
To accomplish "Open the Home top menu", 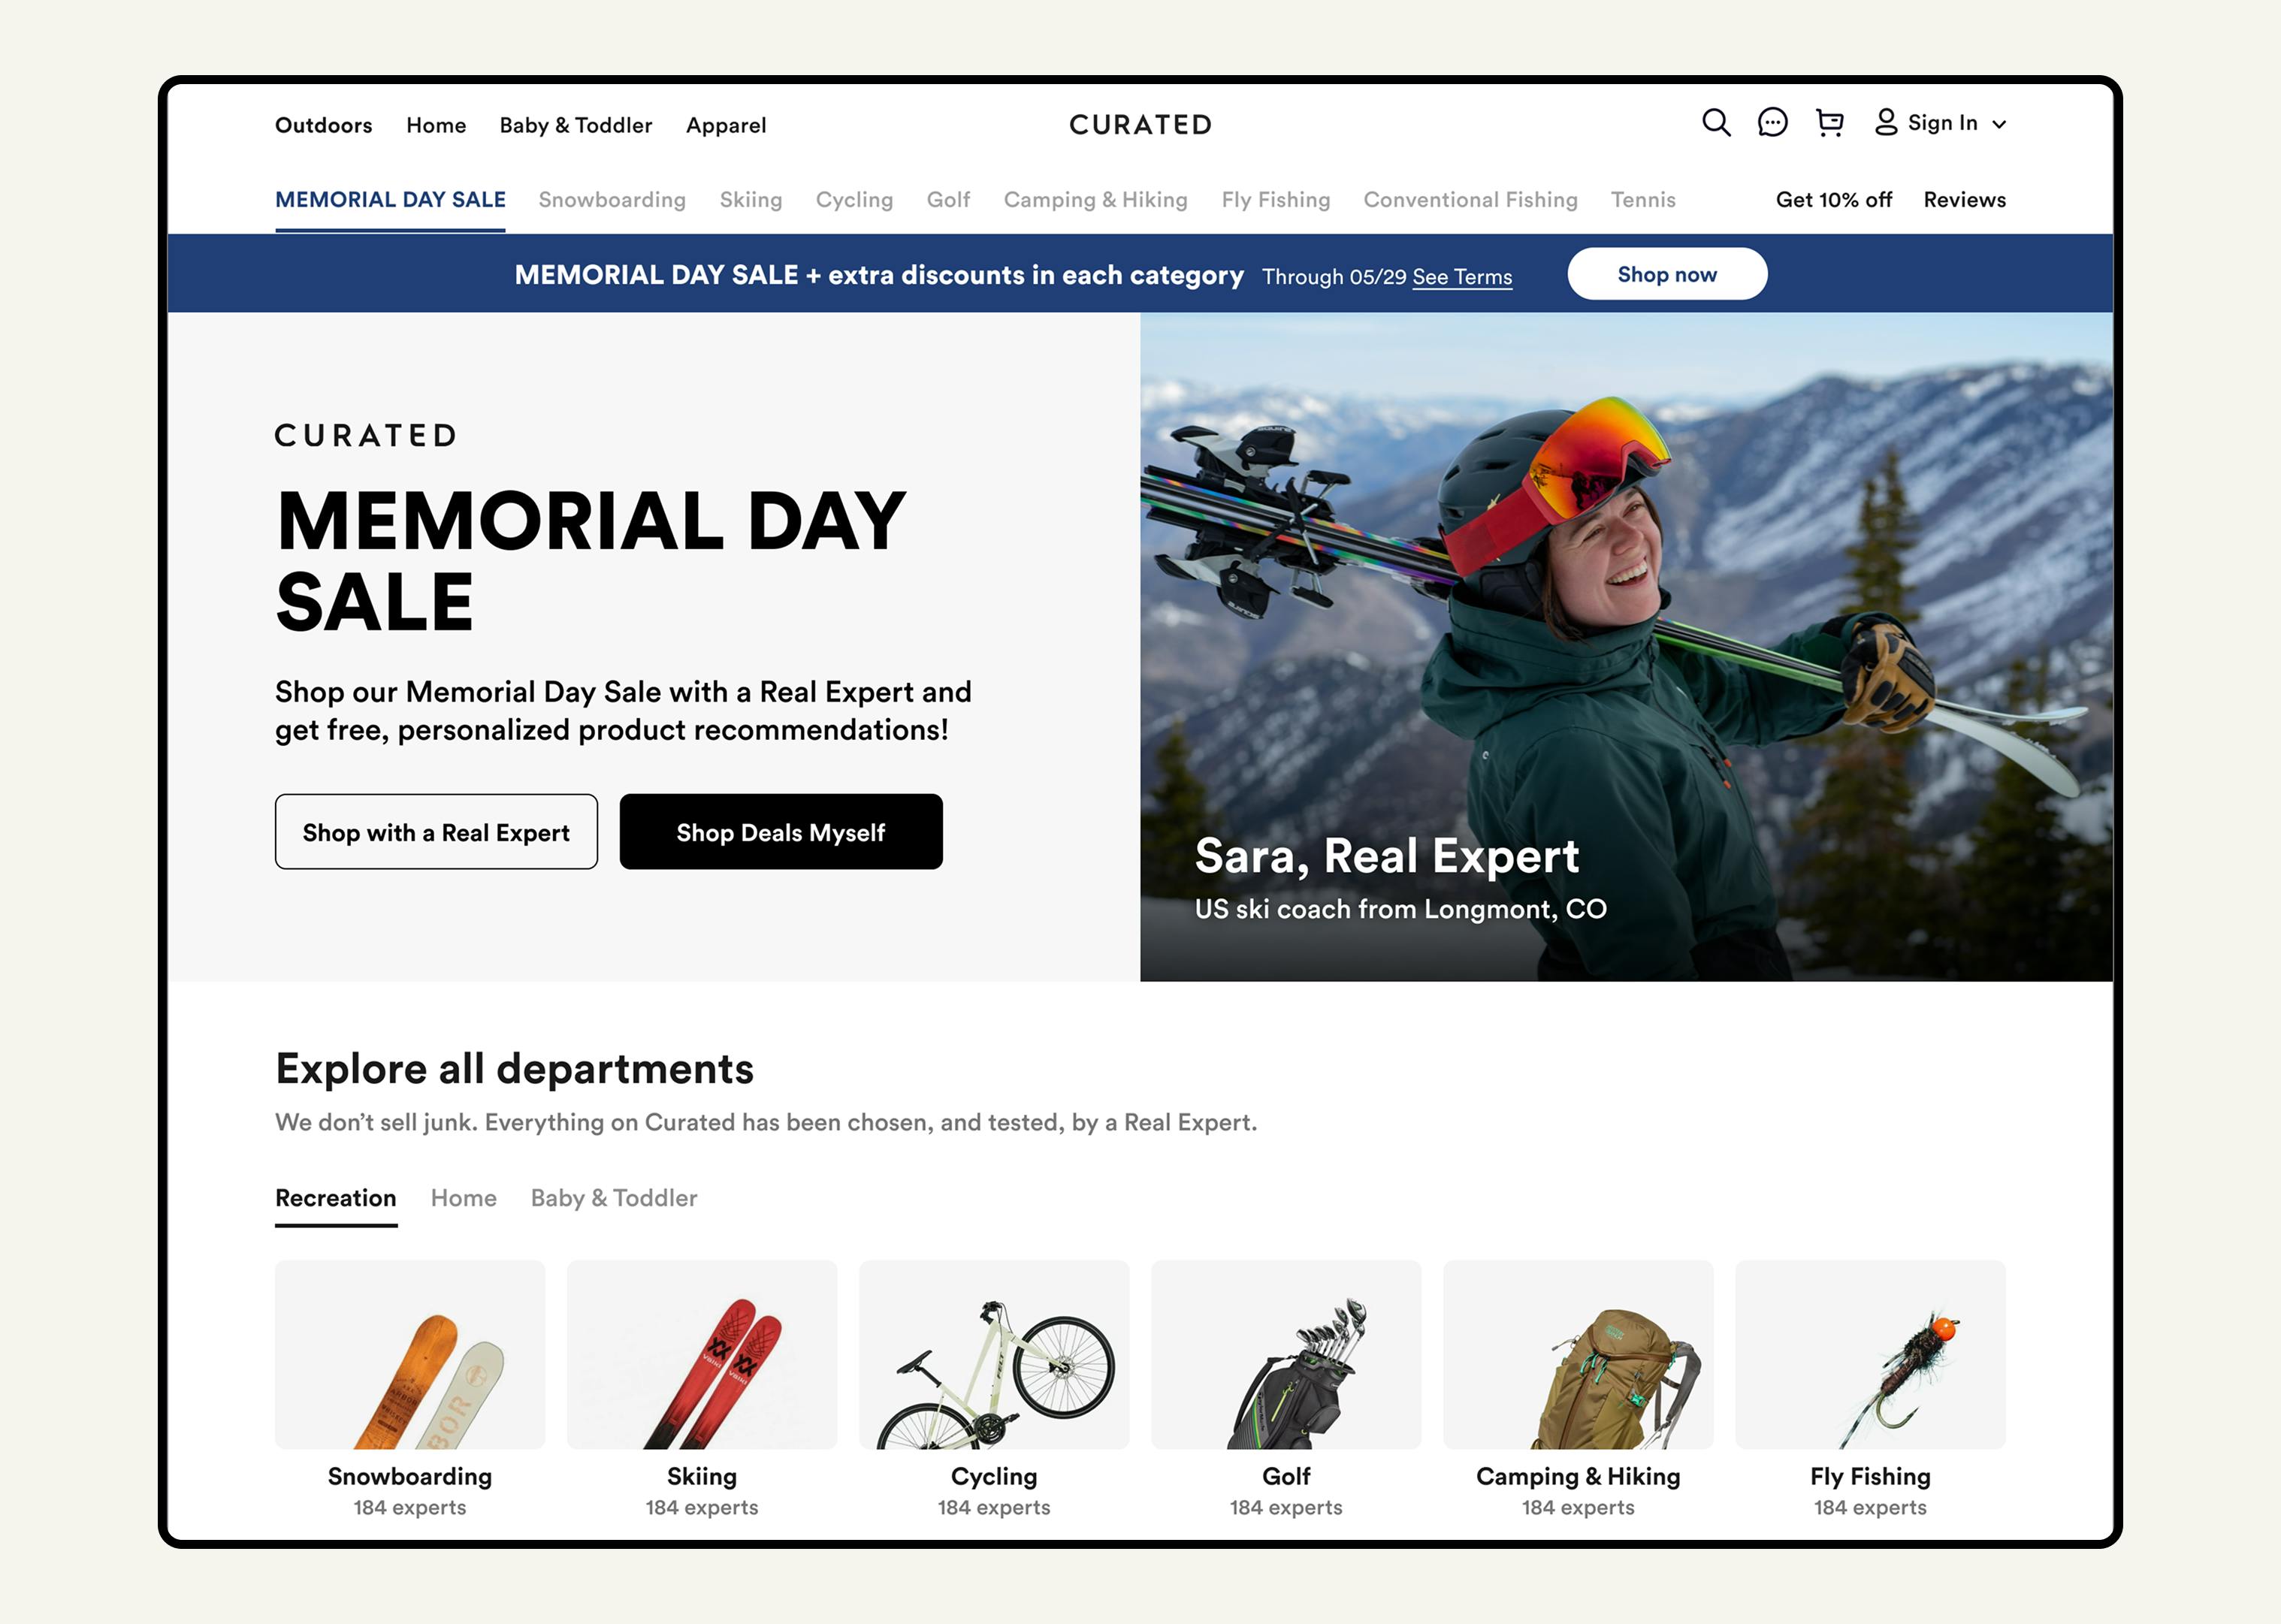I will 436,125.
